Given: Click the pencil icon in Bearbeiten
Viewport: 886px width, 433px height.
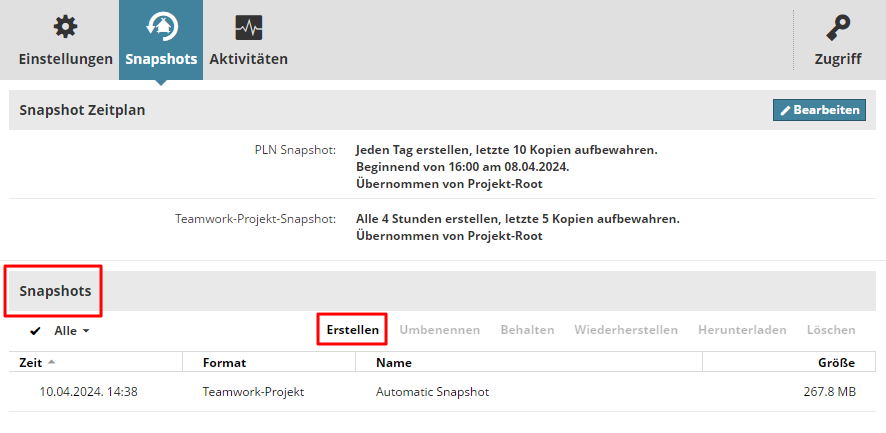Looking at the screenshot, I should [x=785, y=110].
